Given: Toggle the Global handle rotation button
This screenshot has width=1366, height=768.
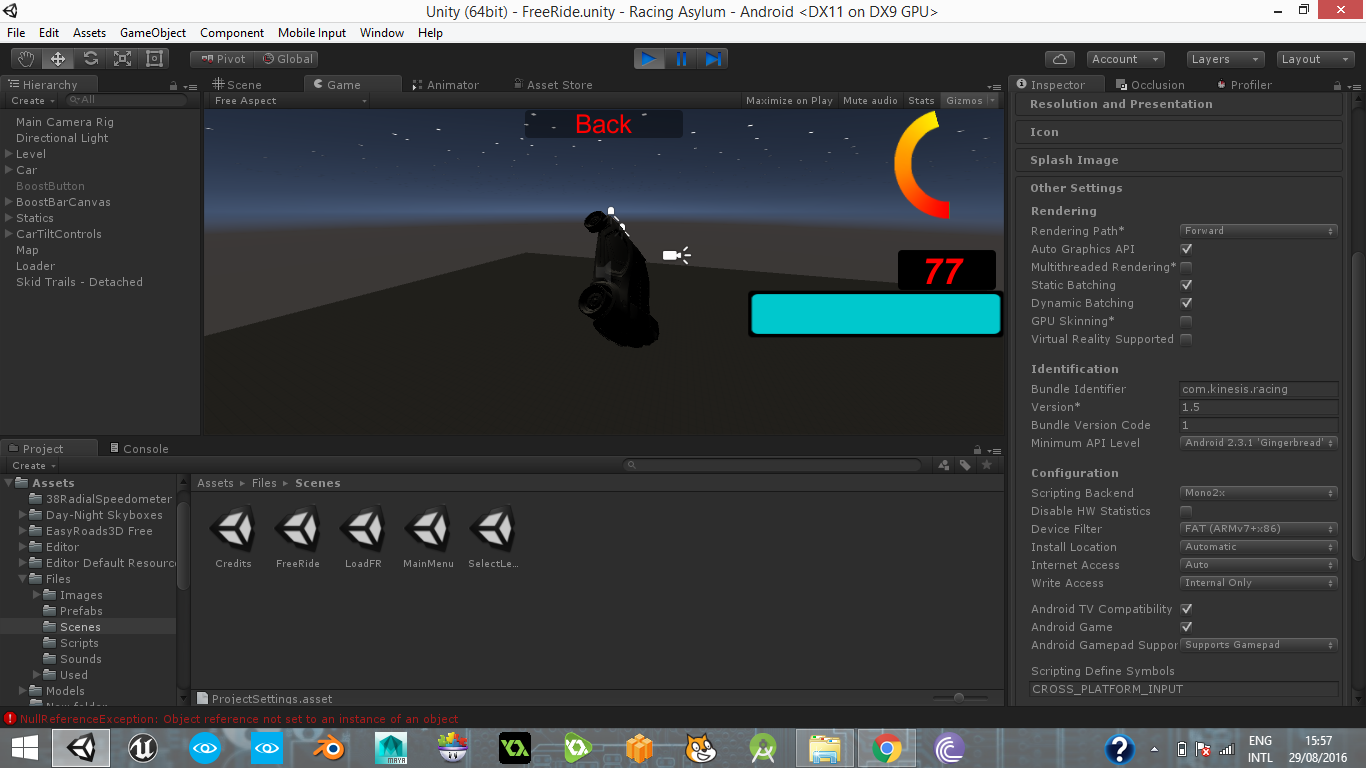Looking at the screenshot, I should point(287,59).
